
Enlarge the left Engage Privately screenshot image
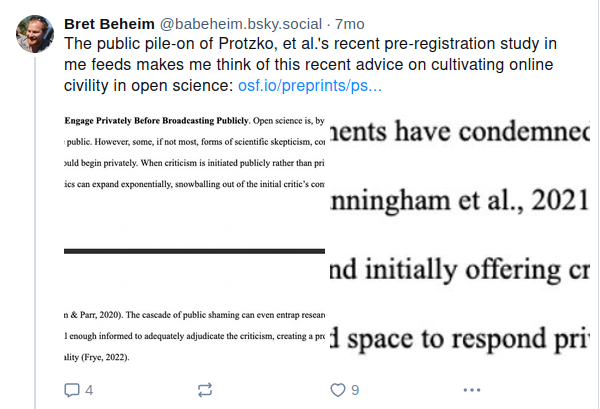click(194, 239)
